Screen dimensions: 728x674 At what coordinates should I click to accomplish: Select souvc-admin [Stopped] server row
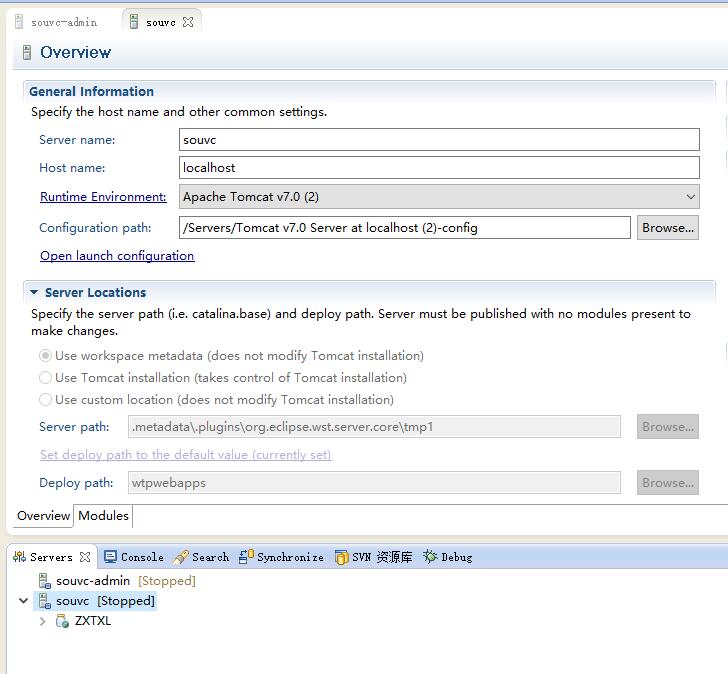(117, 581)
